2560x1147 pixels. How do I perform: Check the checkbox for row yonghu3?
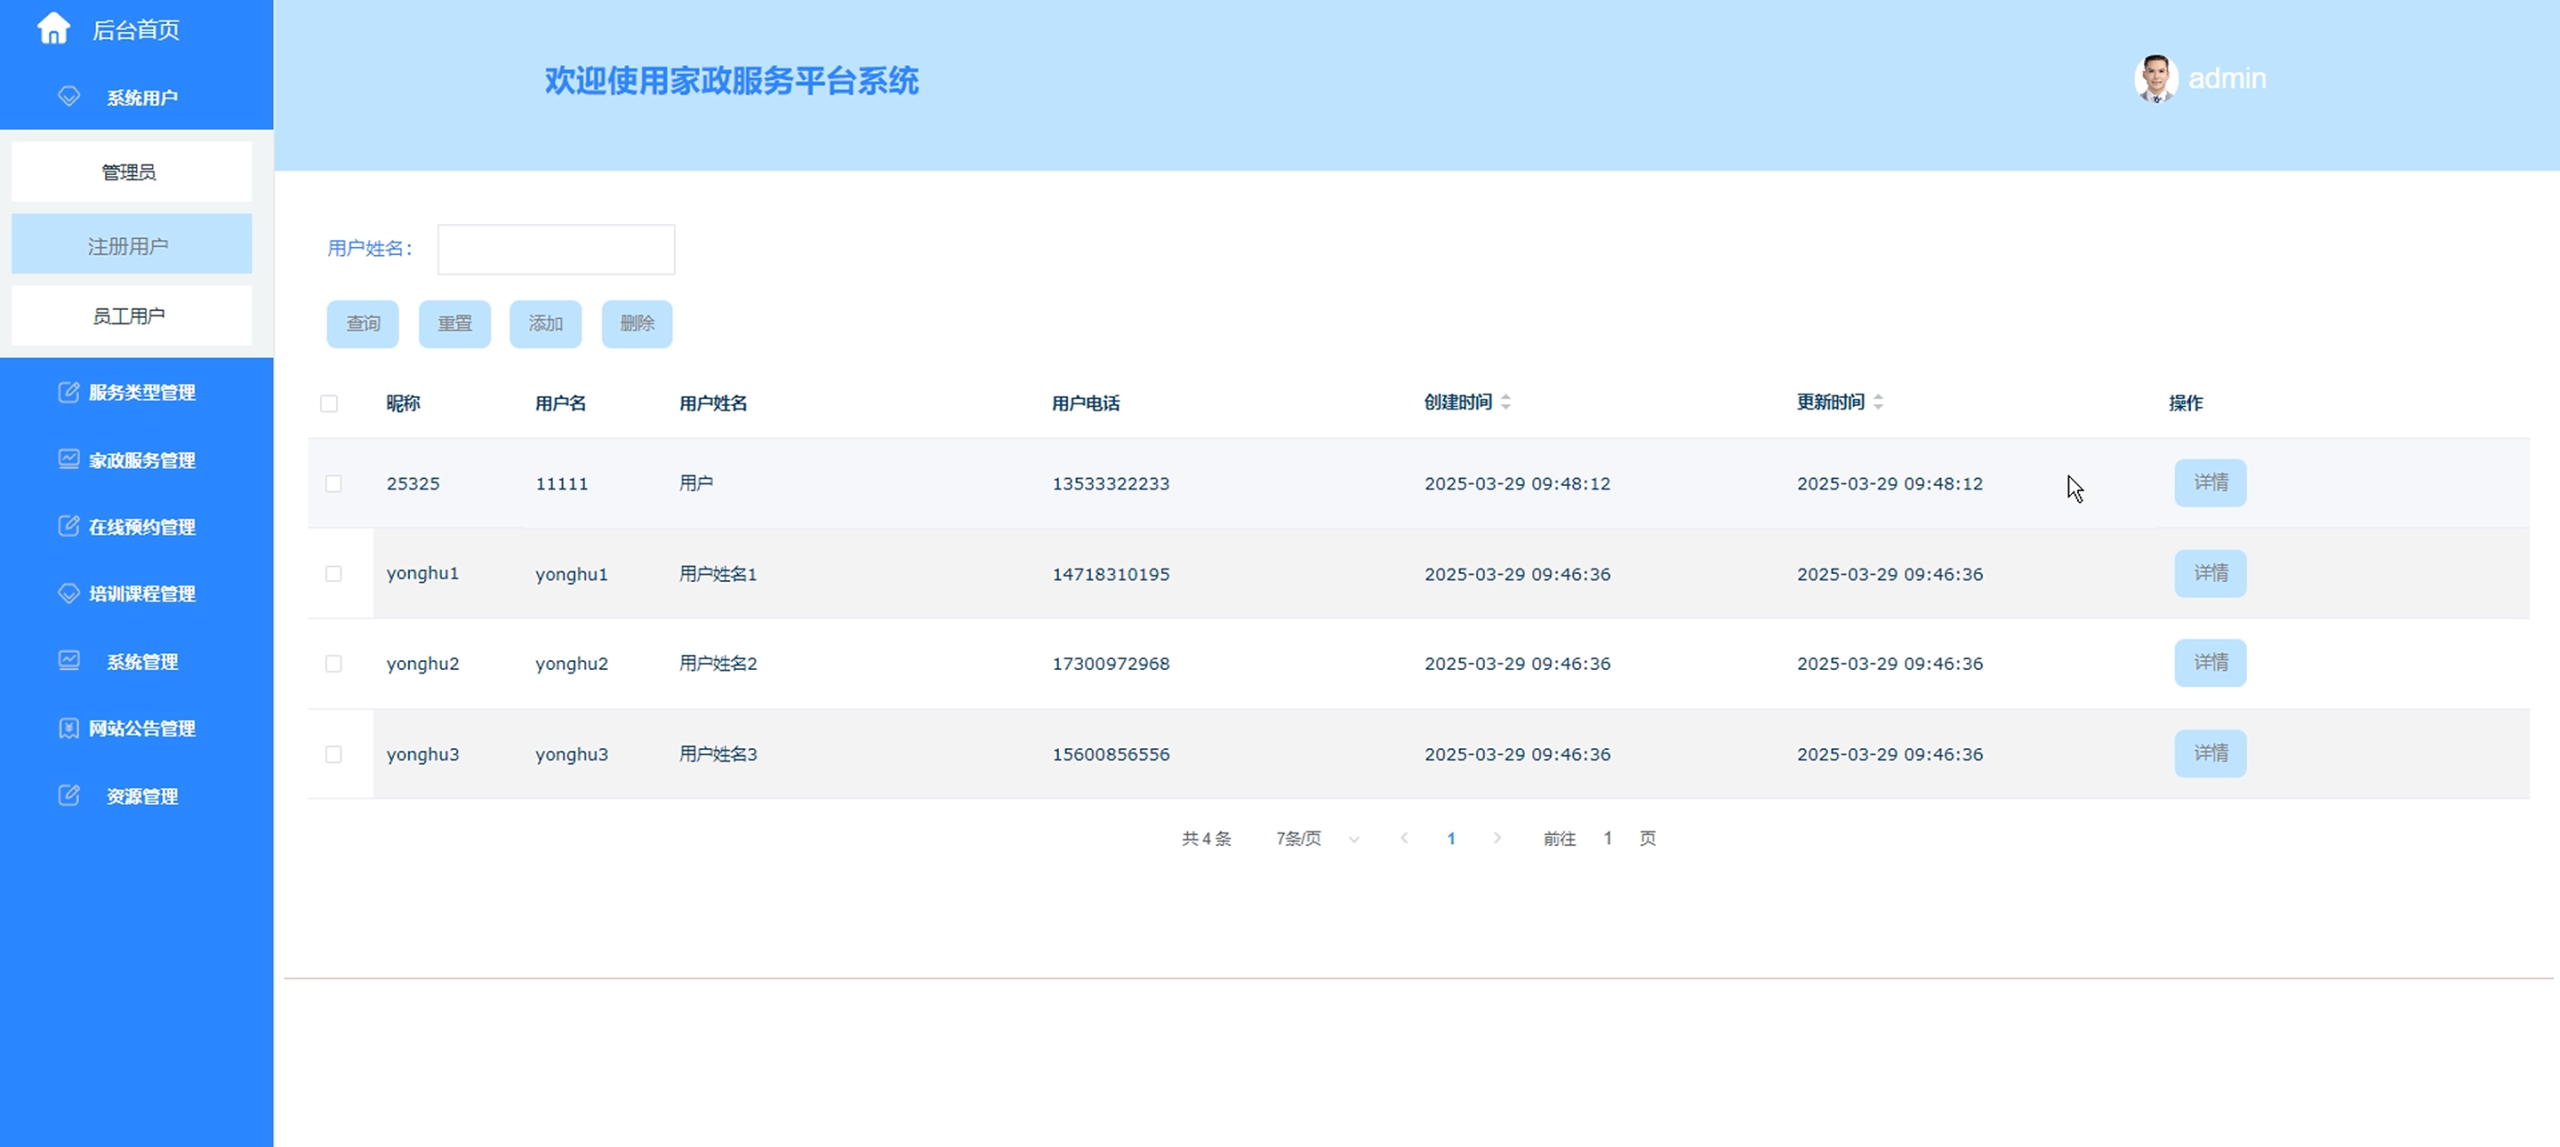(x=333, y=754)
